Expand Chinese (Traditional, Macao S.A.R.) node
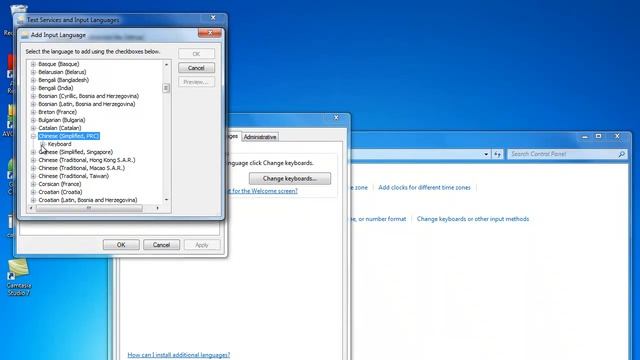The image size is (640, 360). (33, 168)
